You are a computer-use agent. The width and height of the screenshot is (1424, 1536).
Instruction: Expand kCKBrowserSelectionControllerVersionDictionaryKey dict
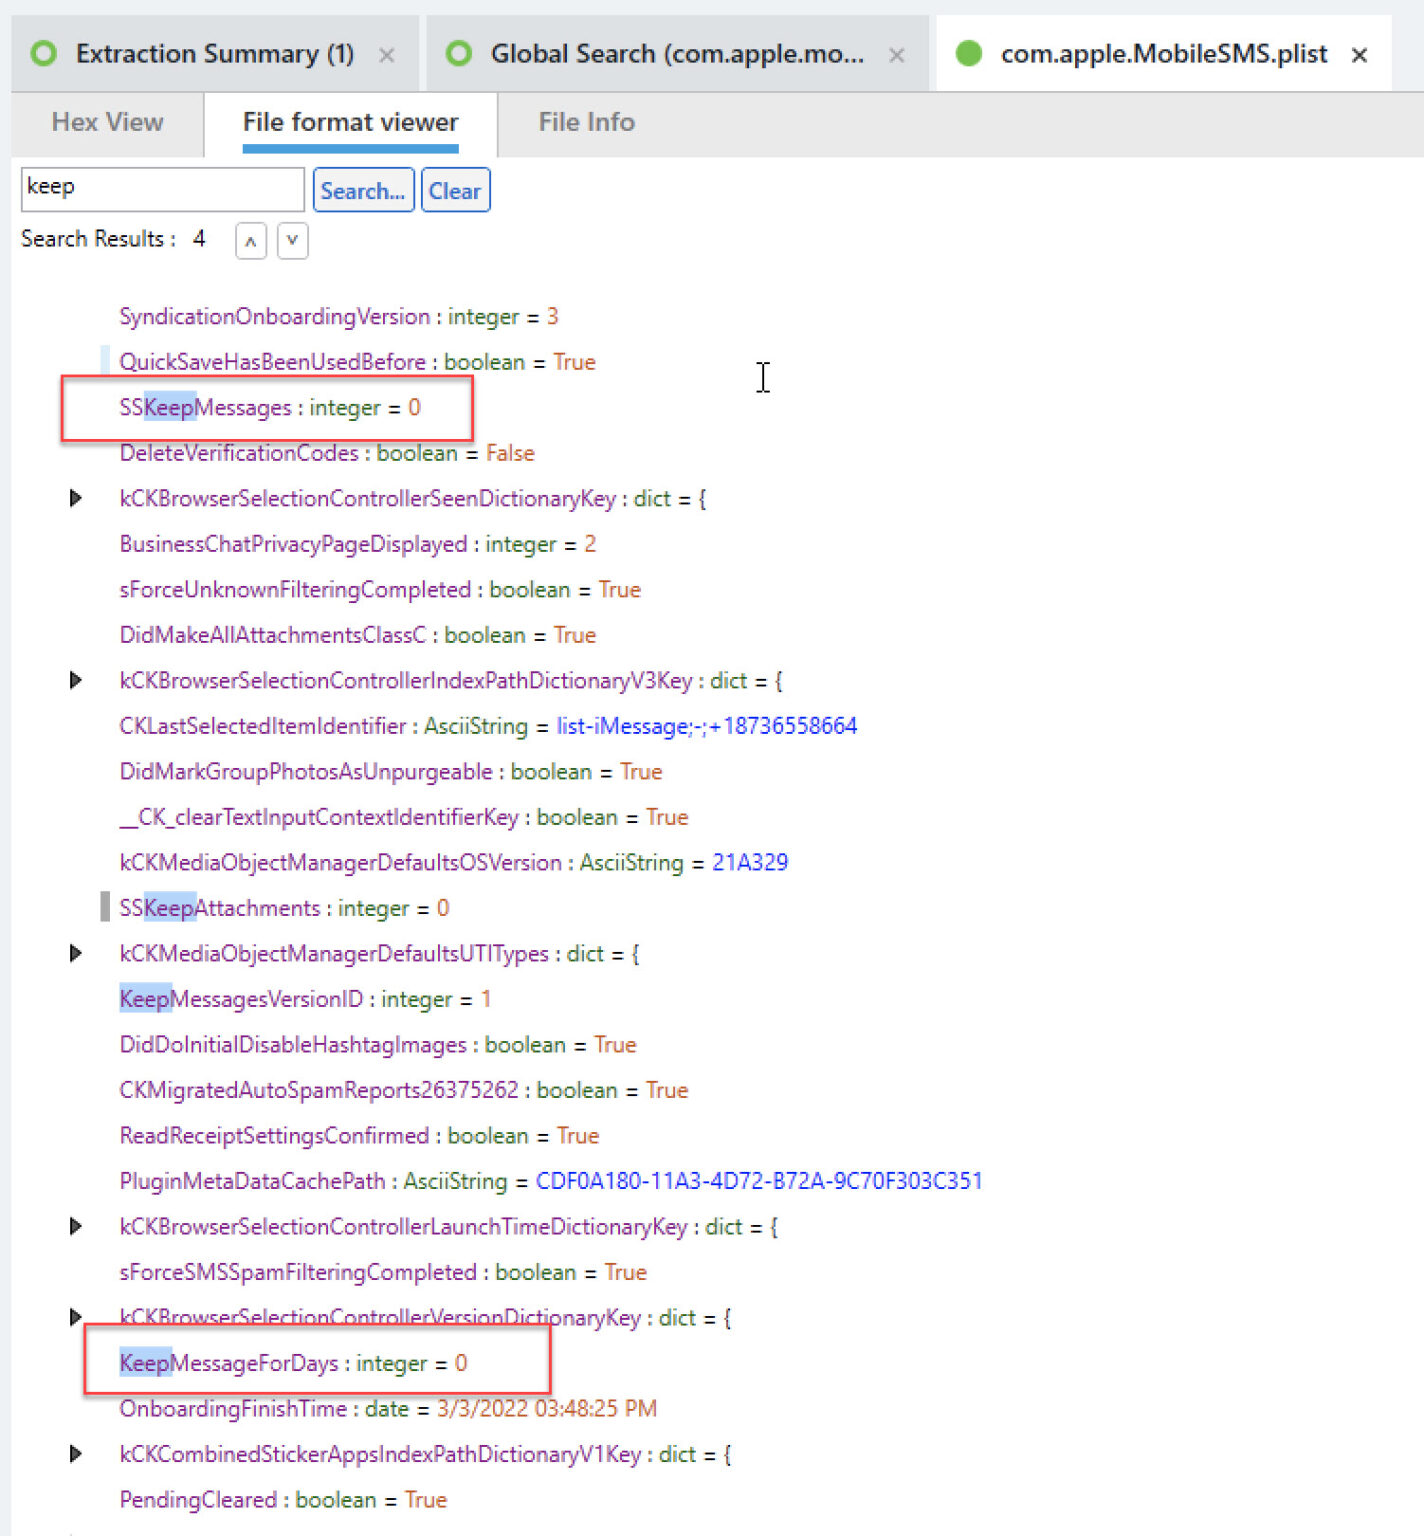click(76, 1317)
